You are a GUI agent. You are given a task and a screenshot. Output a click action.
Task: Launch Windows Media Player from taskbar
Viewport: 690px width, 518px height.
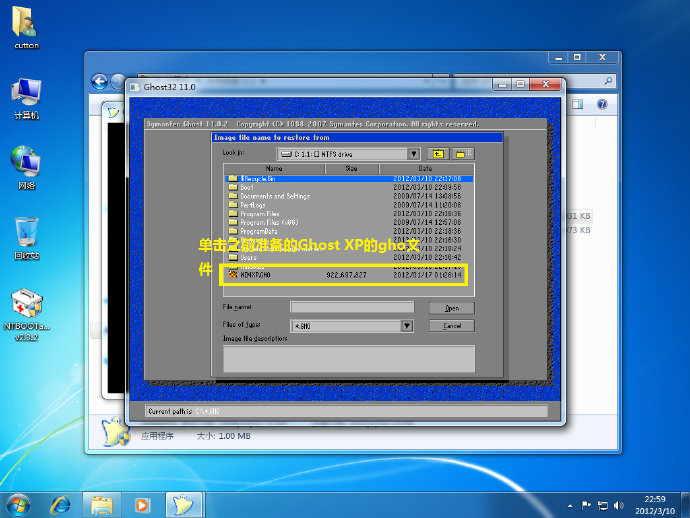[142, 505]
